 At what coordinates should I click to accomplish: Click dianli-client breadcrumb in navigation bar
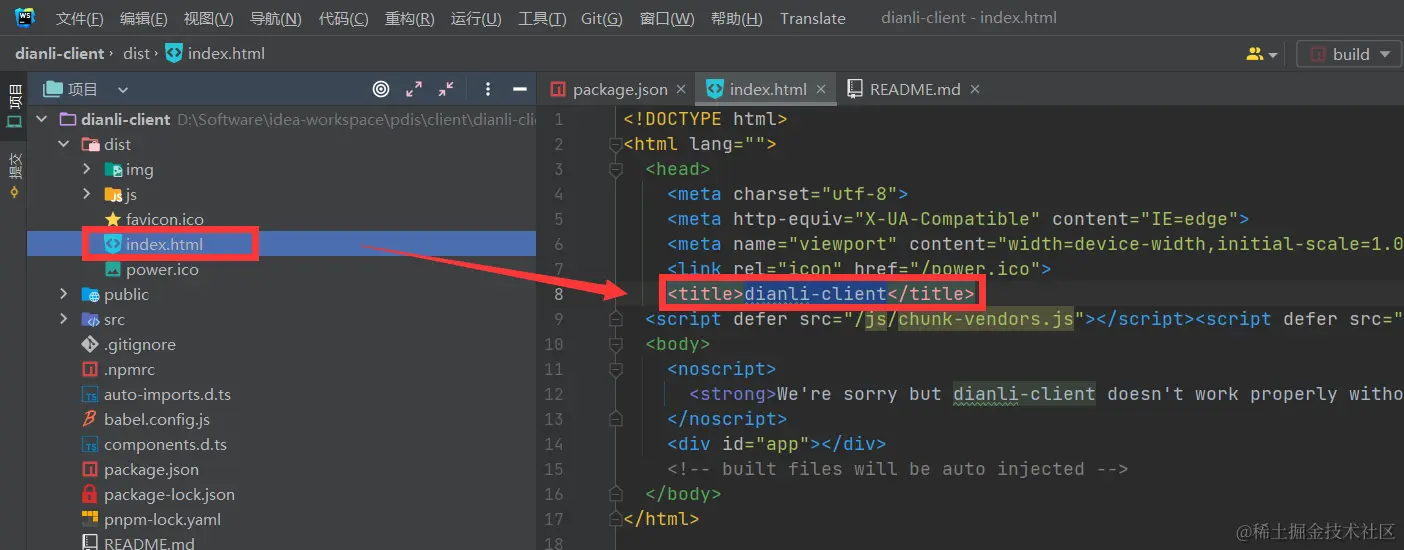(x=60, y=53)
